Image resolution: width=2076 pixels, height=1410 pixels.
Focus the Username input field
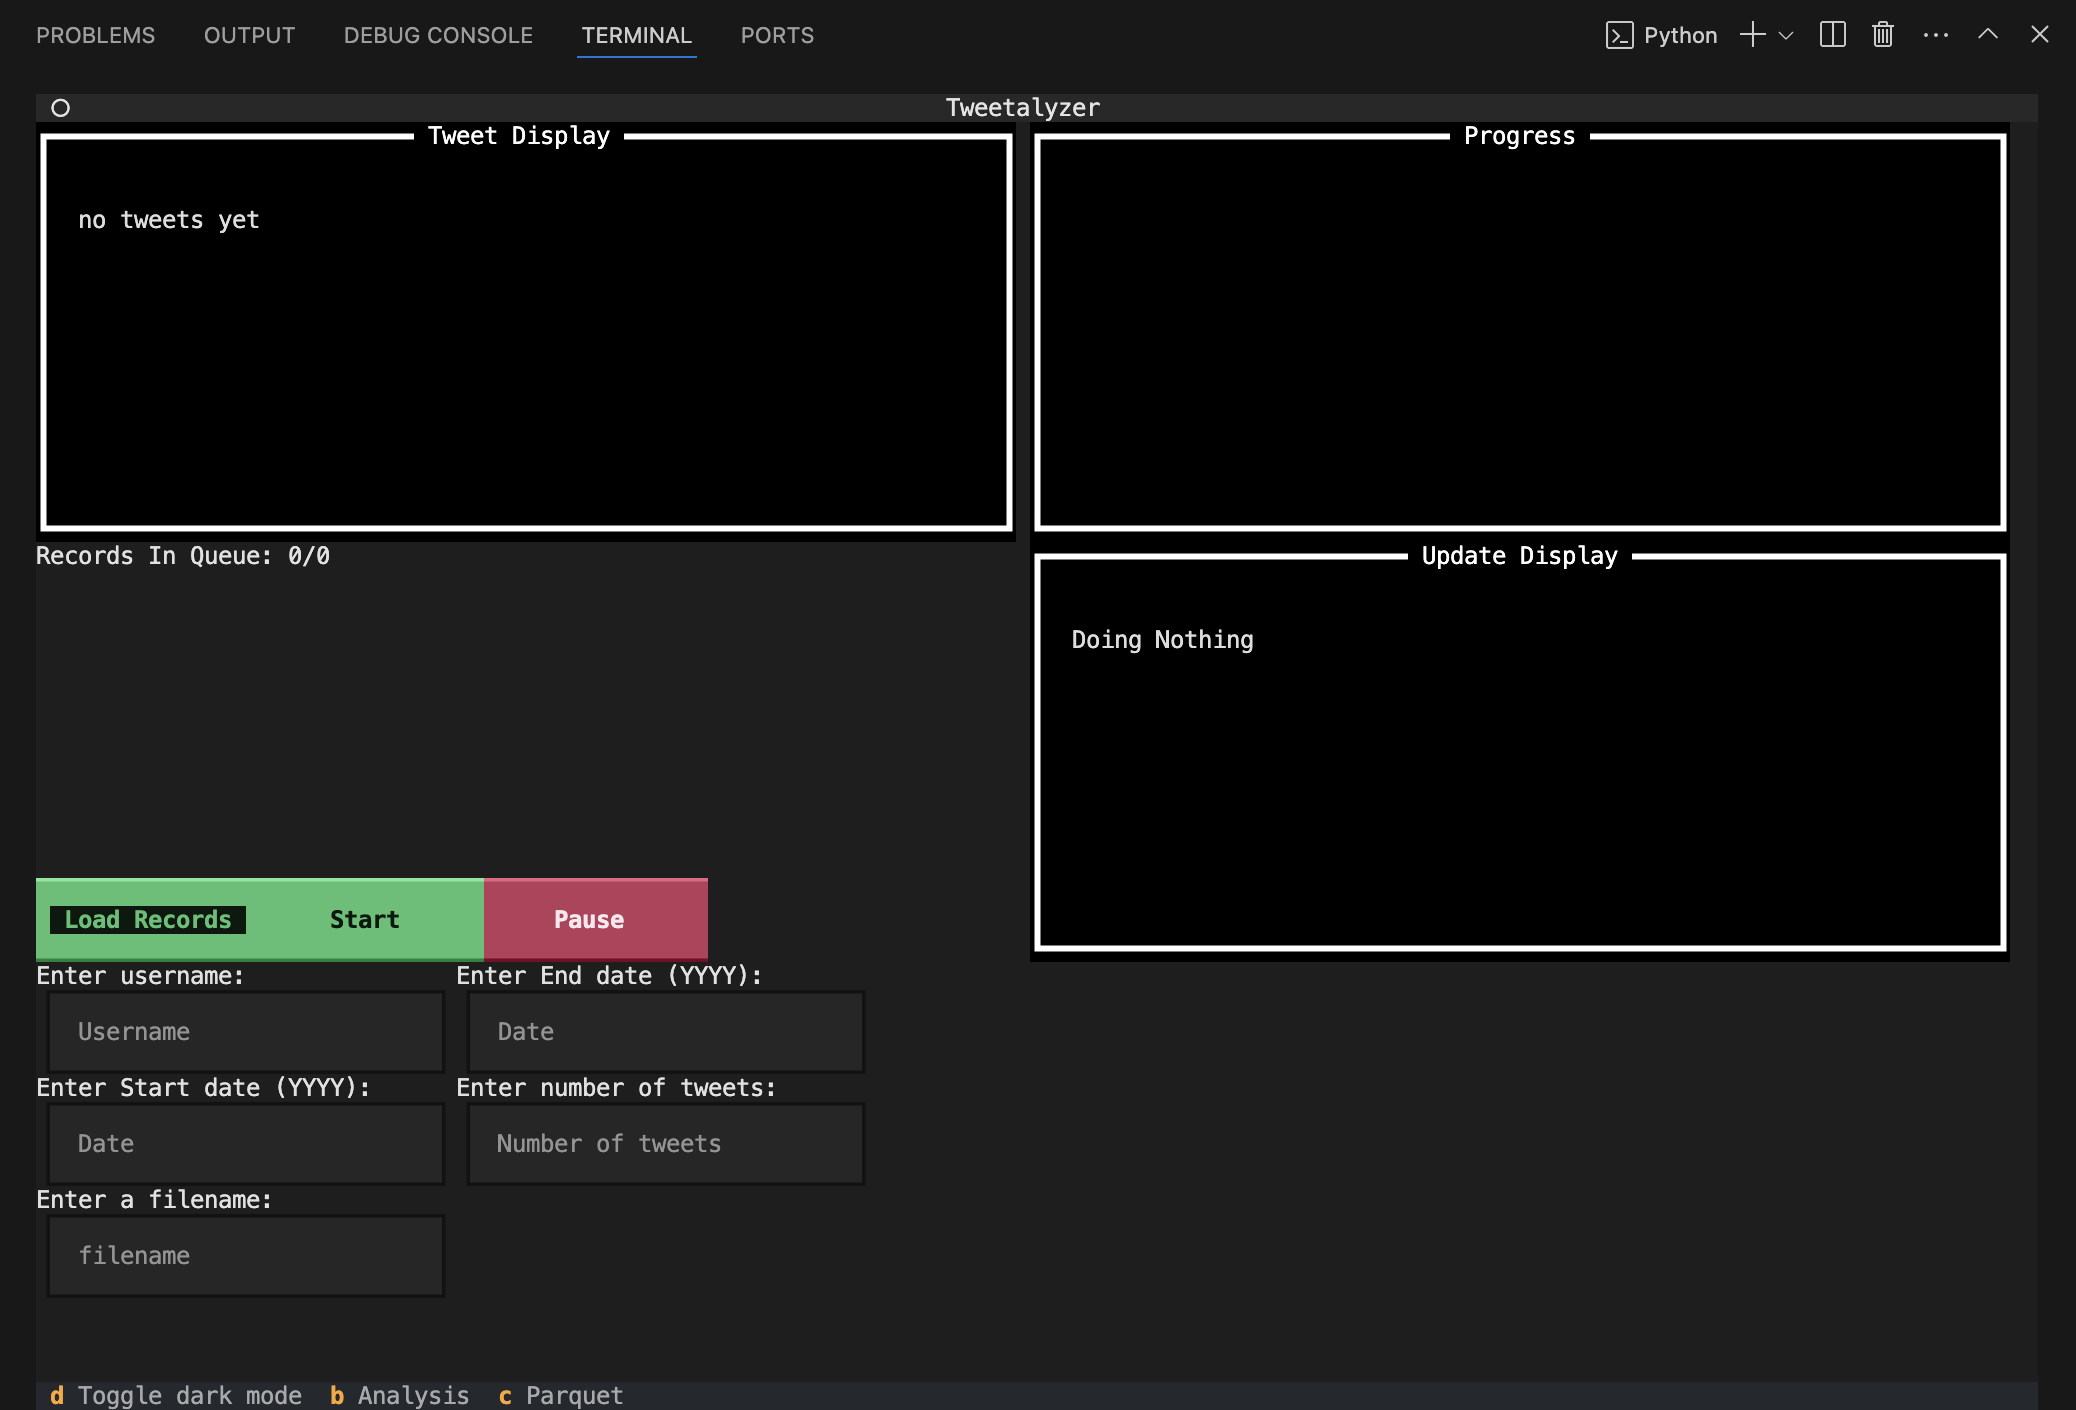[246, 1032]
